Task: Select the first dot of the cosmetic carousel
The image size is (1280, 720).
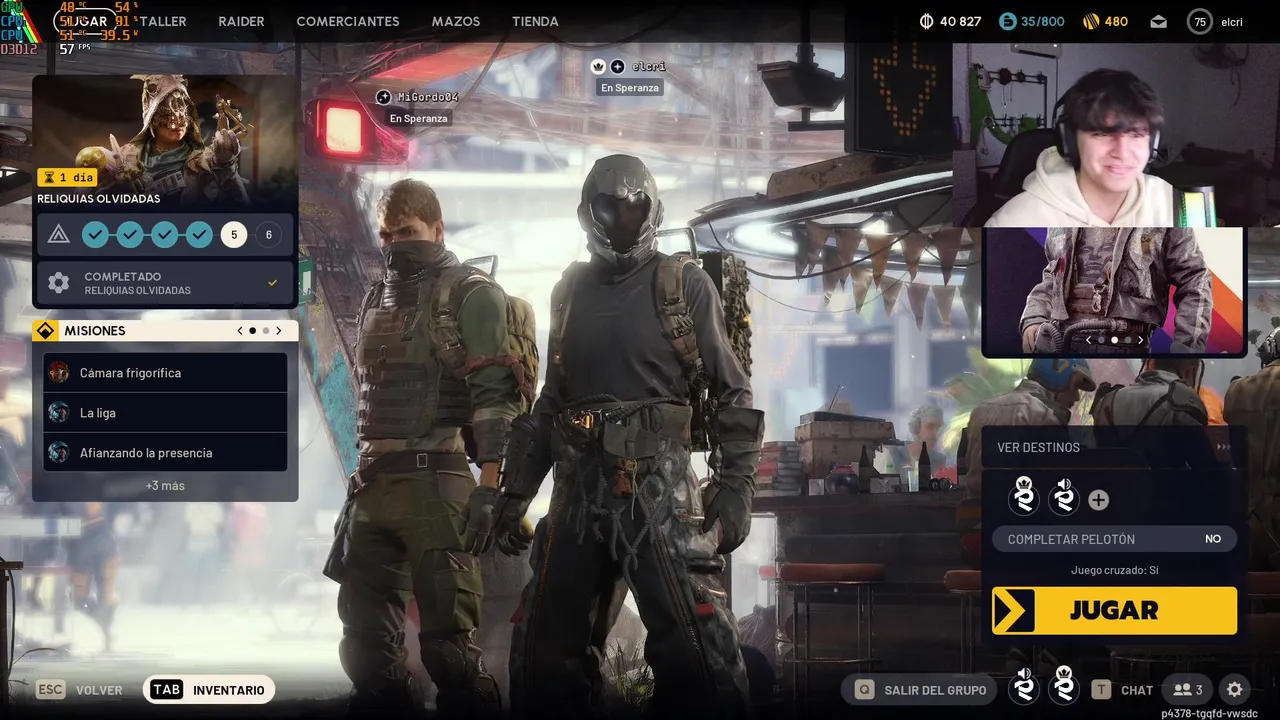Action: tap(1102, 340)
